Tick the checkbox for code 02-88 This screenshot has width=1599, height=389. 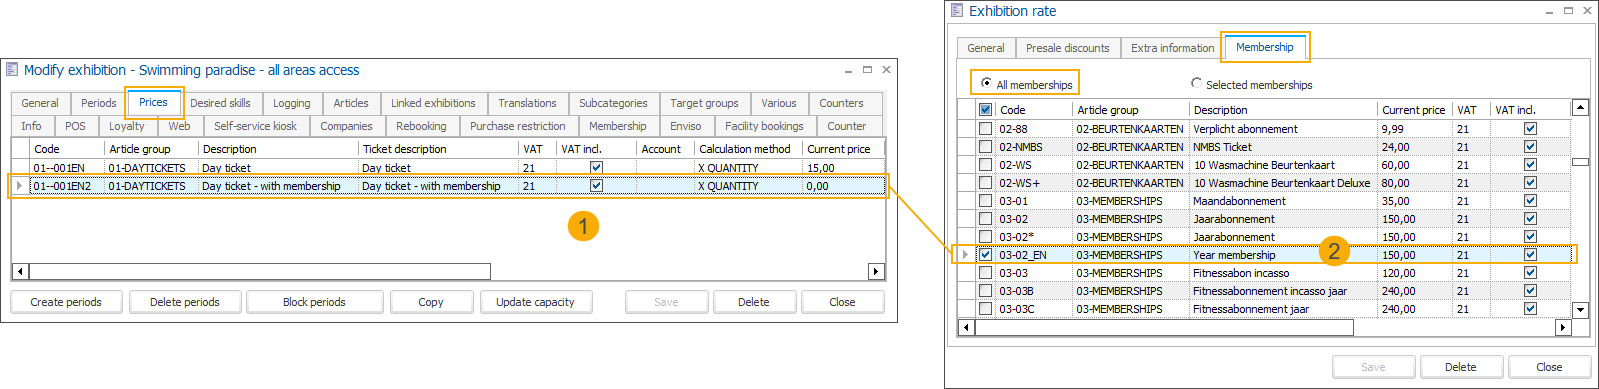point(986,129)
